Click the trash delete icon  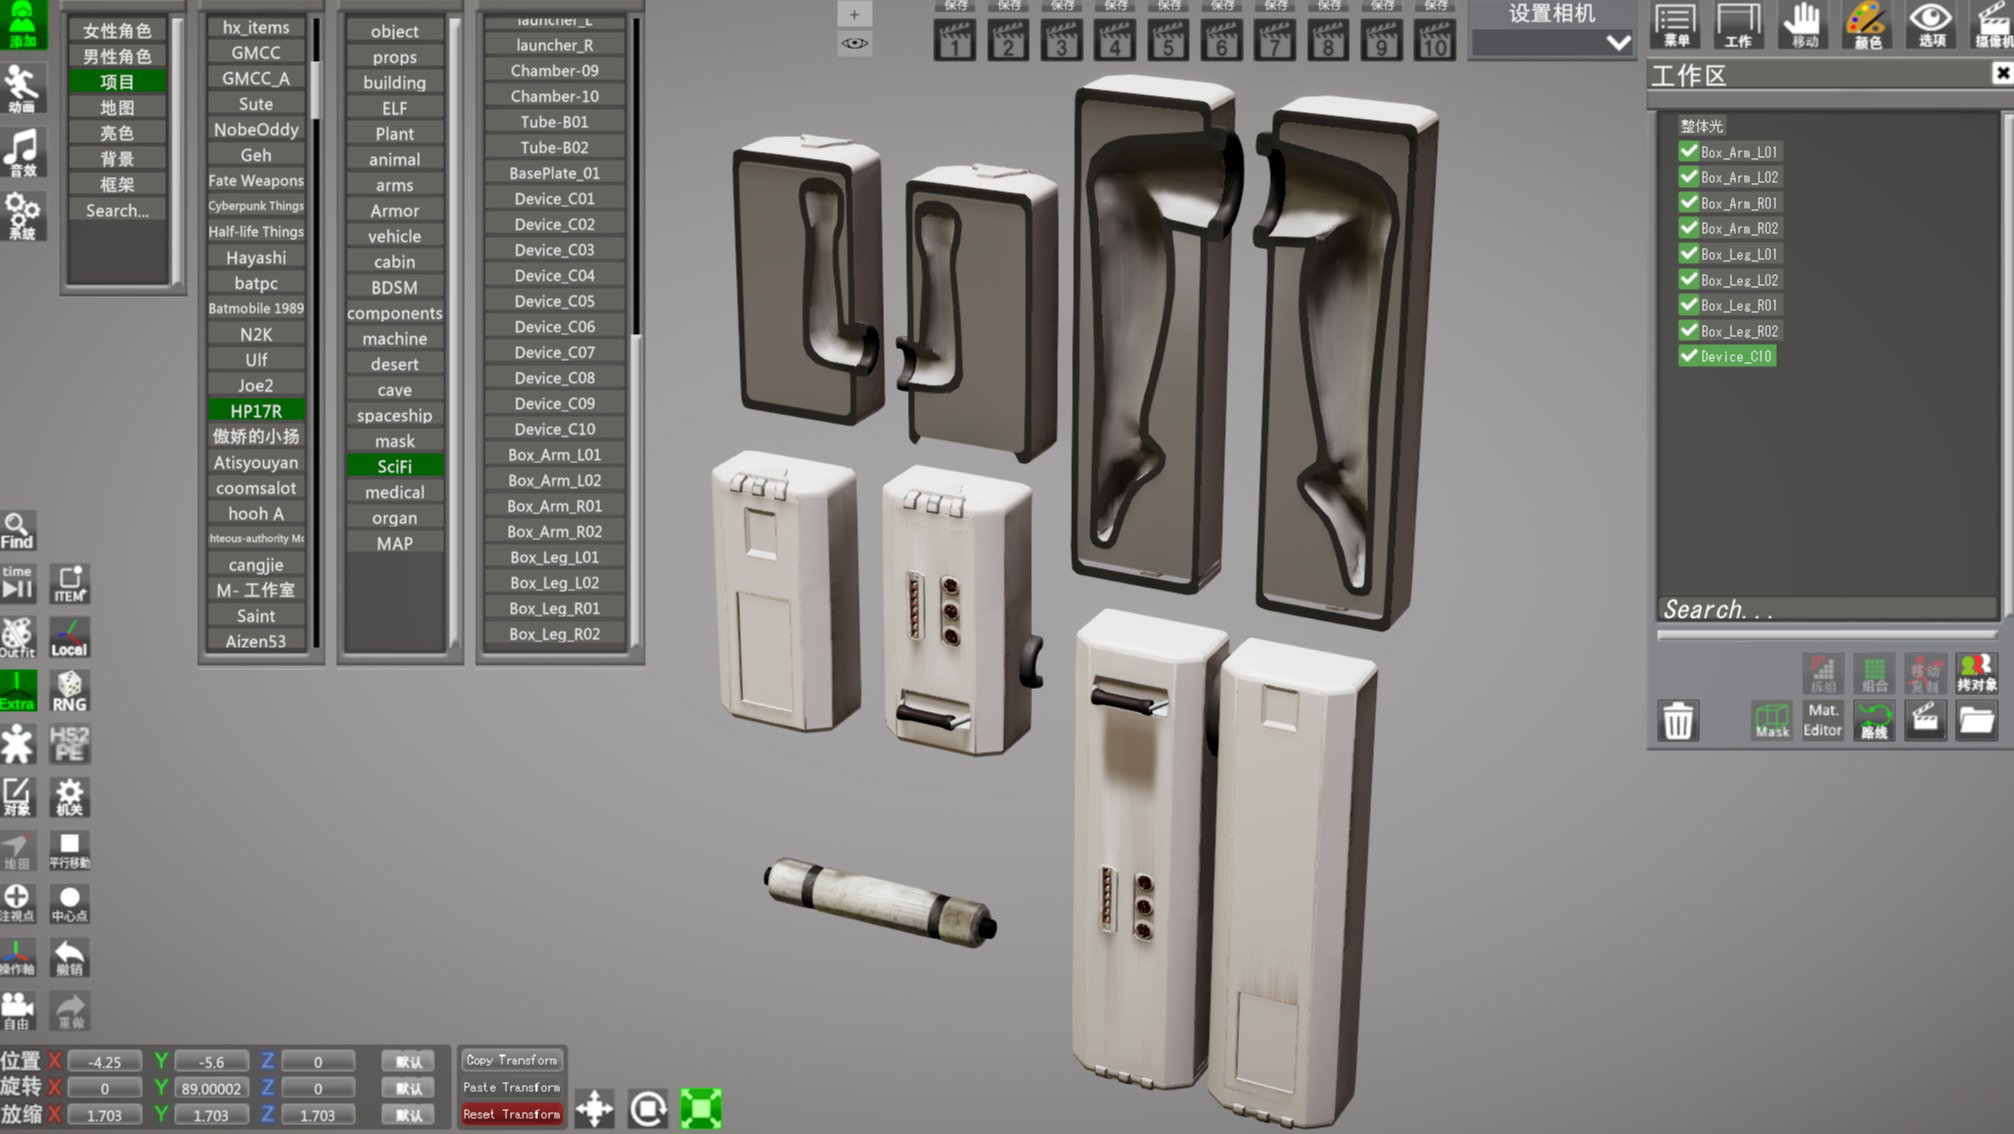click(x=1678, y=720)
